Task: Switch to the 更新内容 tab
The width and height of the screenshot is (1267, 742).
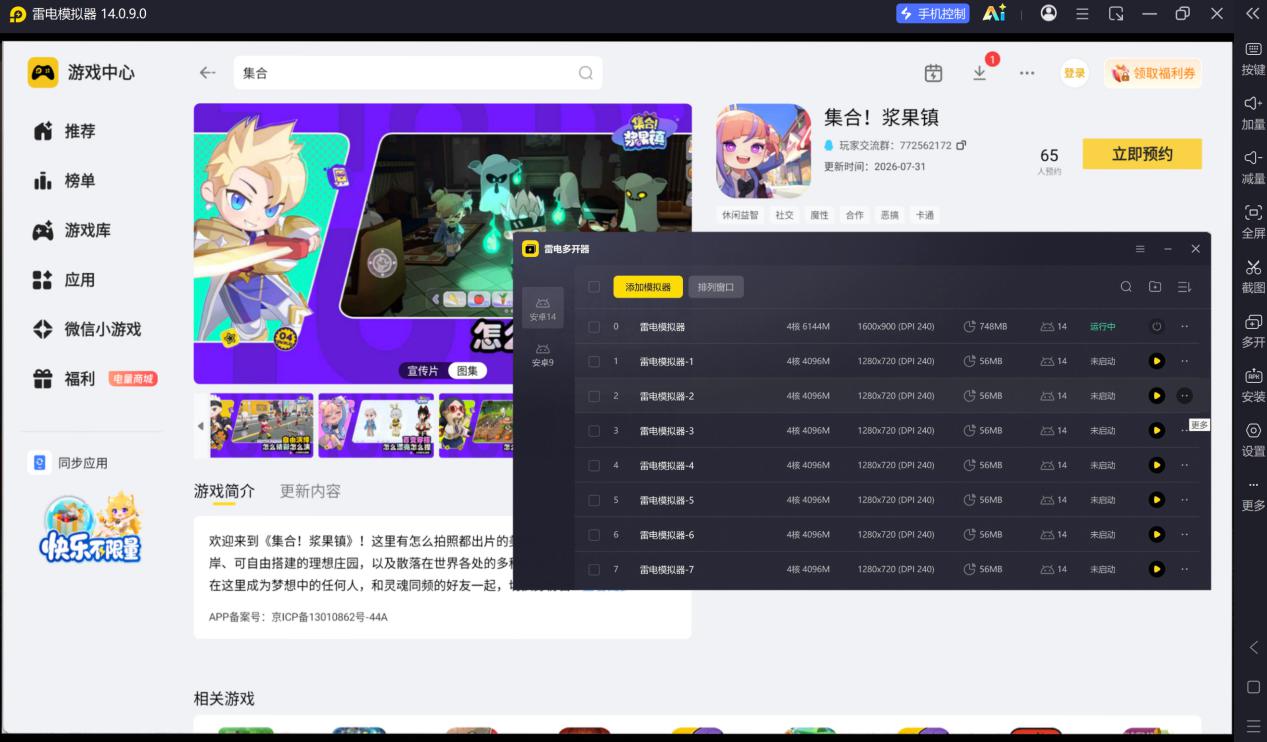Action: [x=310, y=491]
